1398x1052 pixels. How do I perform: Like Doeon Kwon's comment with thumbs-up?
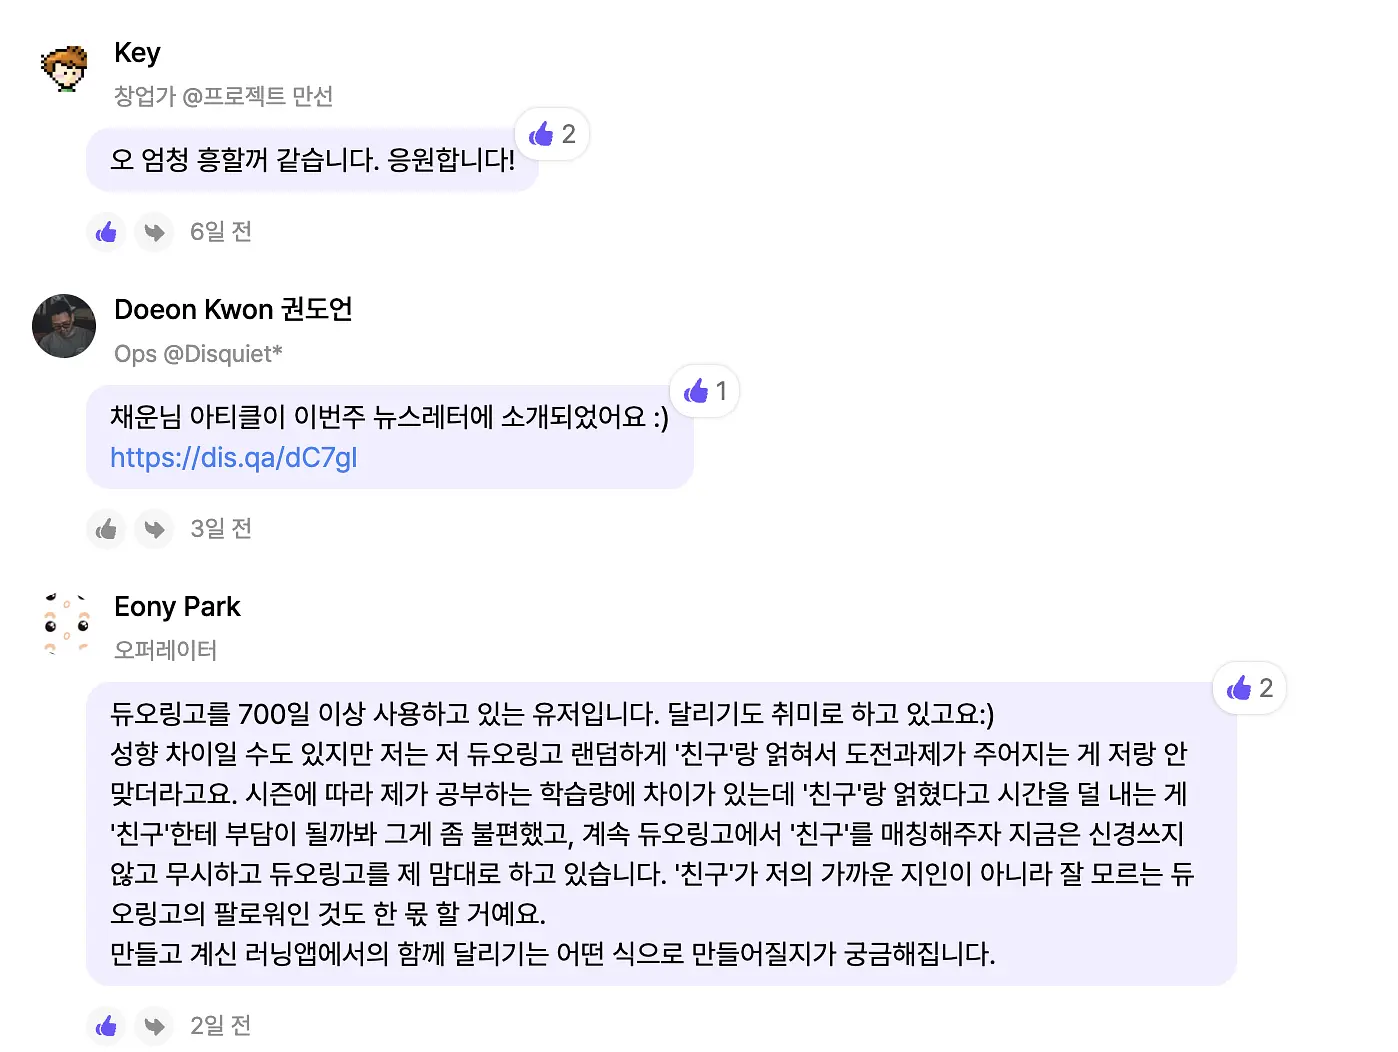(106, 529)
